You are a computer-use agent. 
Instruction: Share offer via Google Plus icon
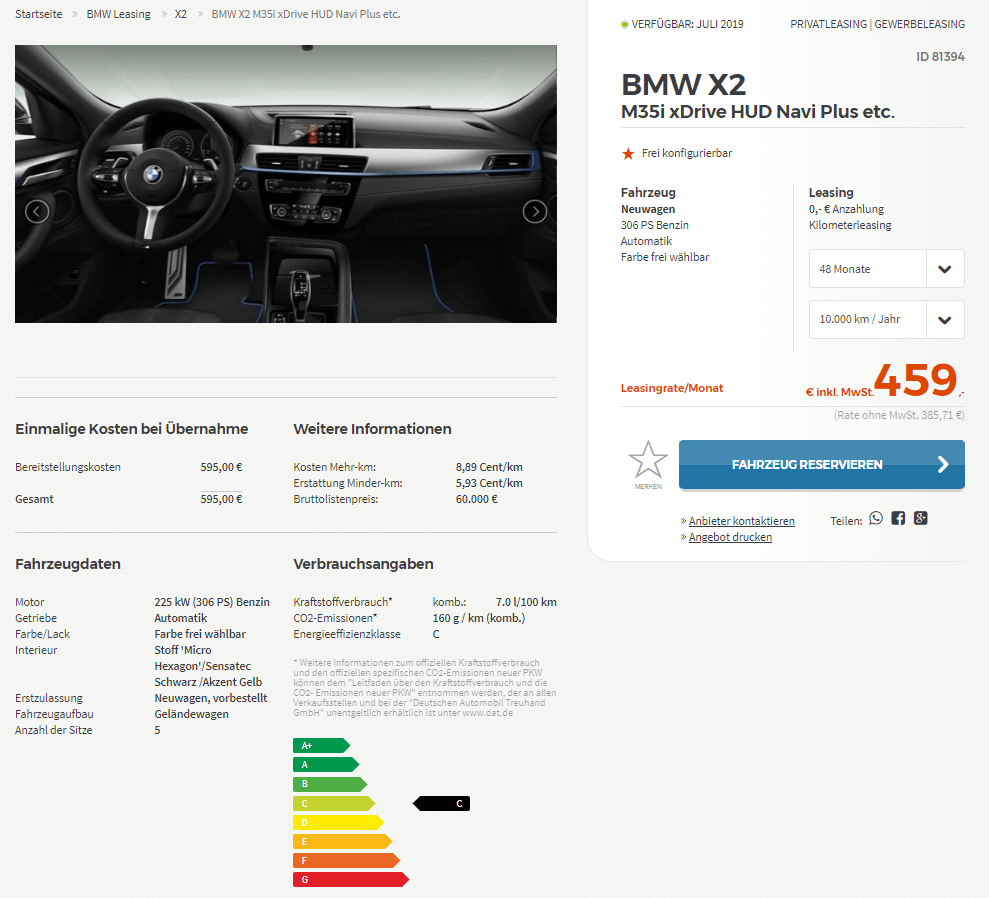(921, 518)
